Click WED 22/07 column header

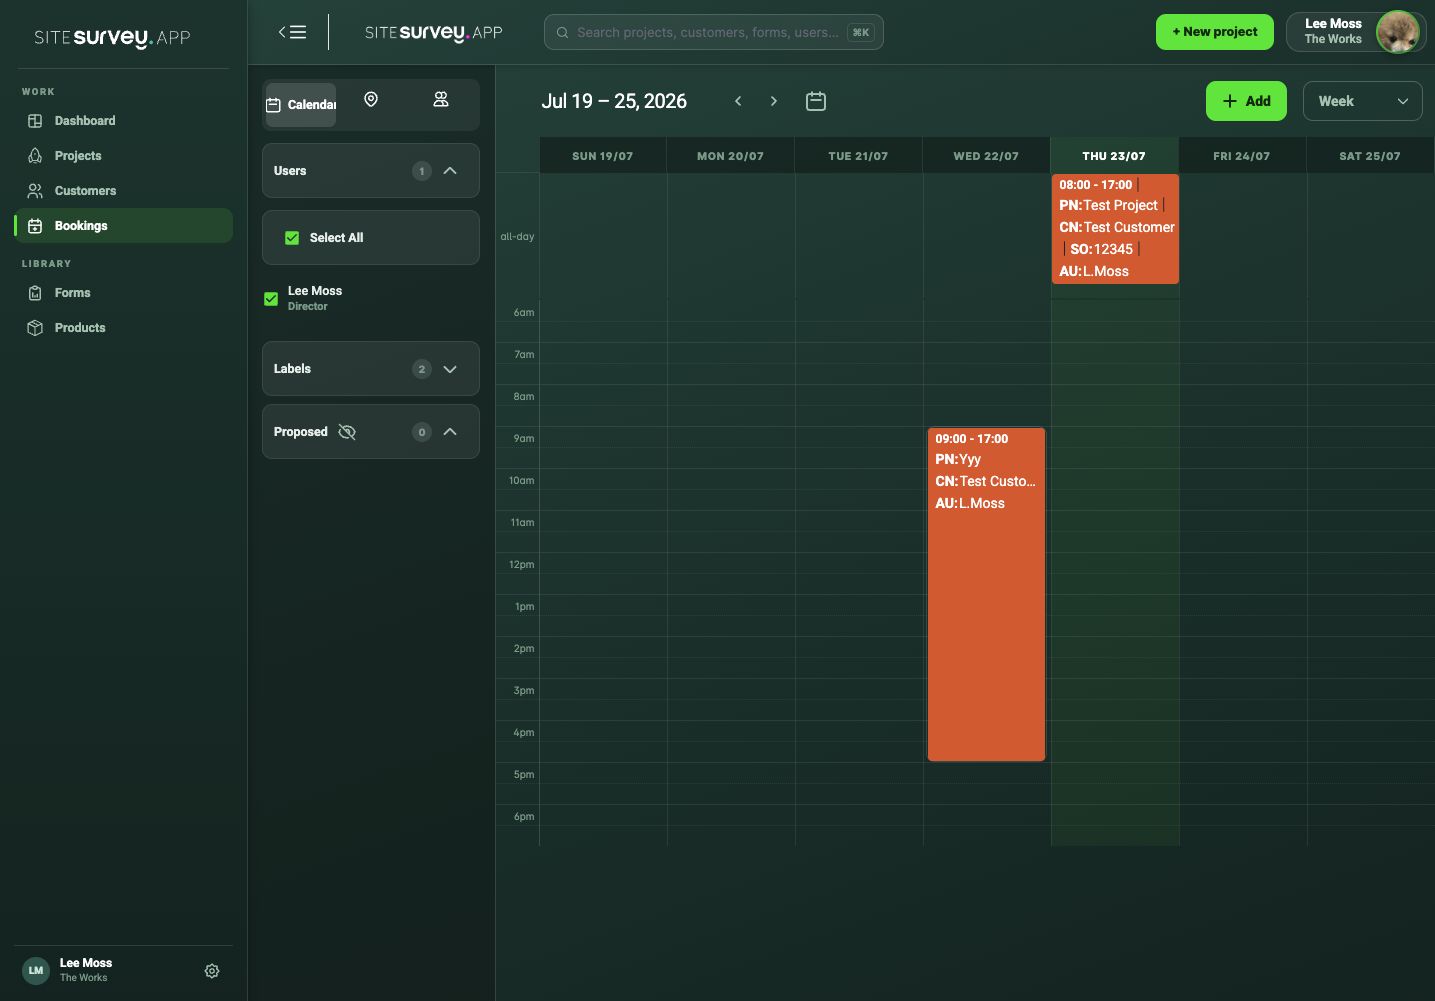[986, 156]
